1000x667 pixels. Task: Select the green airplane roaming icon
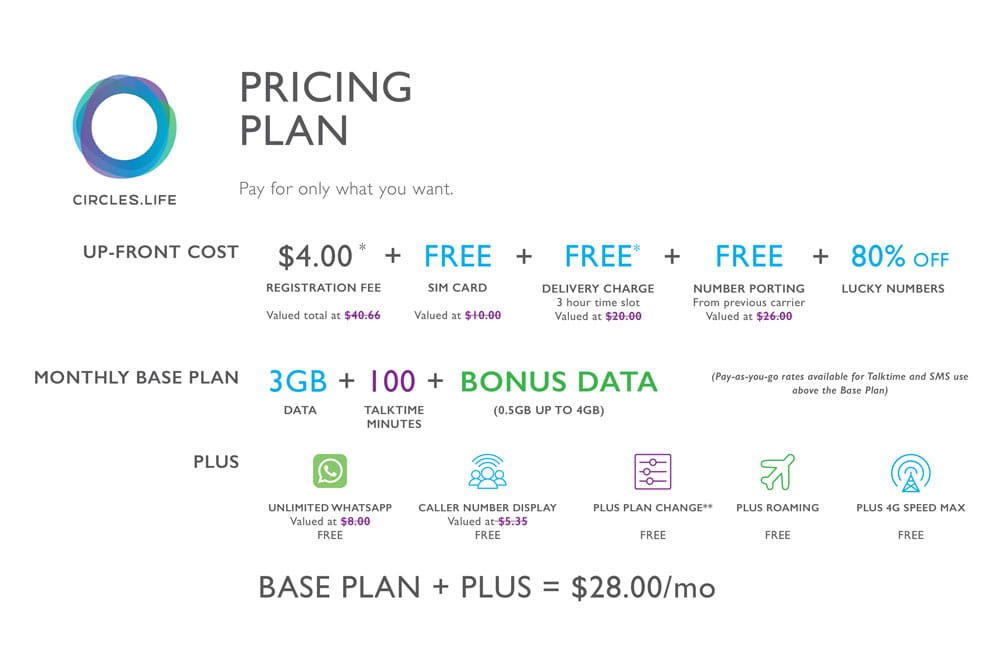tap(777, 469)
